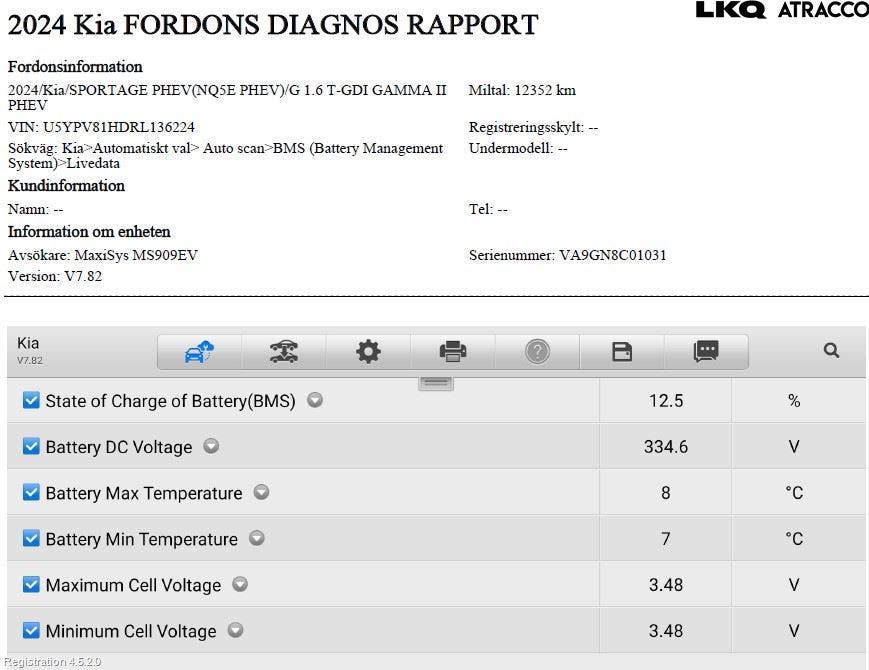
Task: Uncheck State of Charge of Battery(BMS)
Action: (31, 401)
